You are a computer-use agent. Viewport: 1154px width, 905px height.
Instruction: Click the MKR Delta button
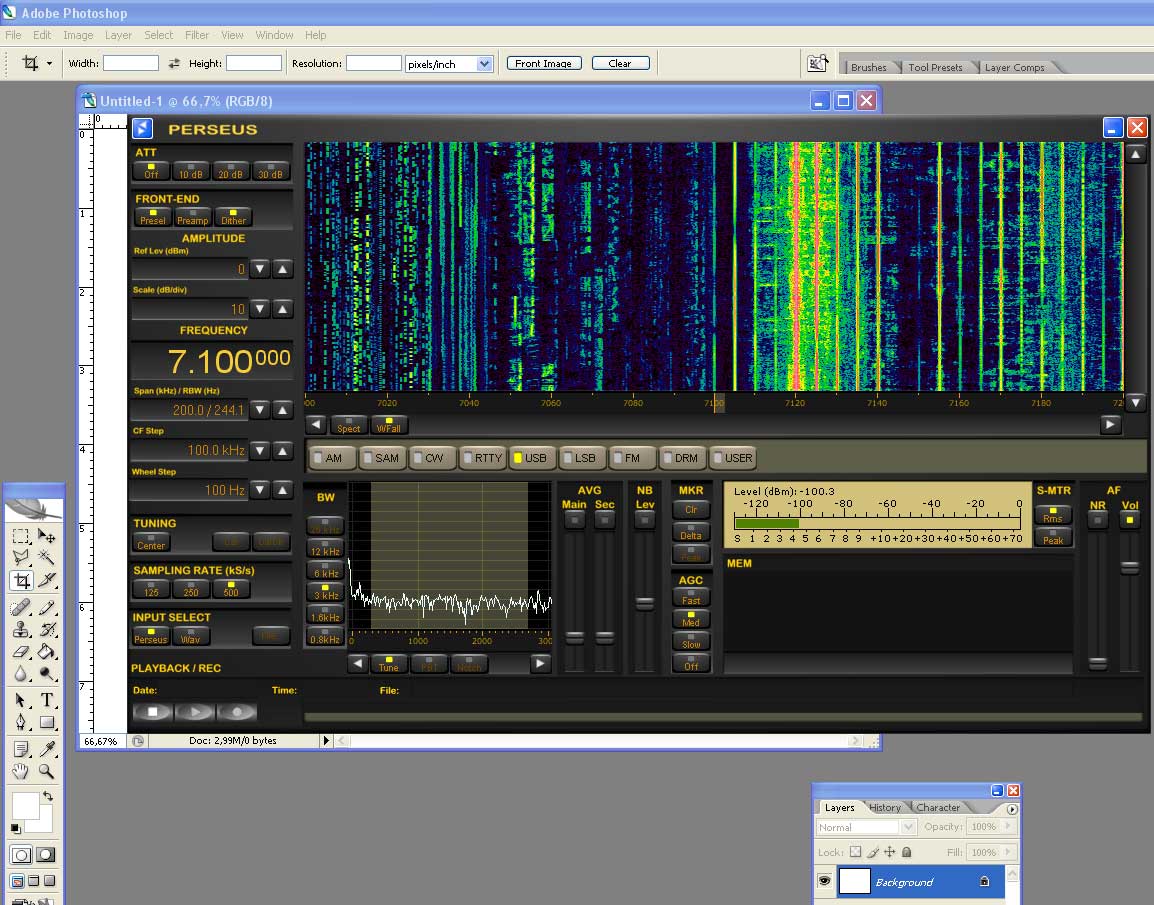[x=691, y=532]
